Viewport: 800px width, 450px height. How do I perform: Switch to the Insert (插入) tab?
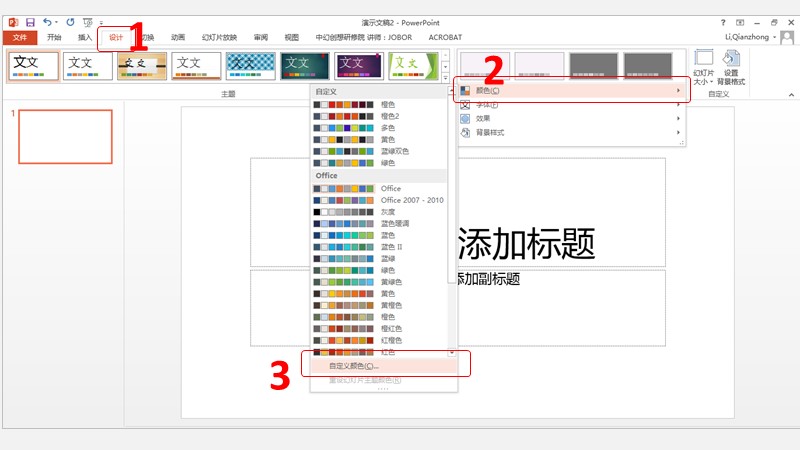(85, 38)
